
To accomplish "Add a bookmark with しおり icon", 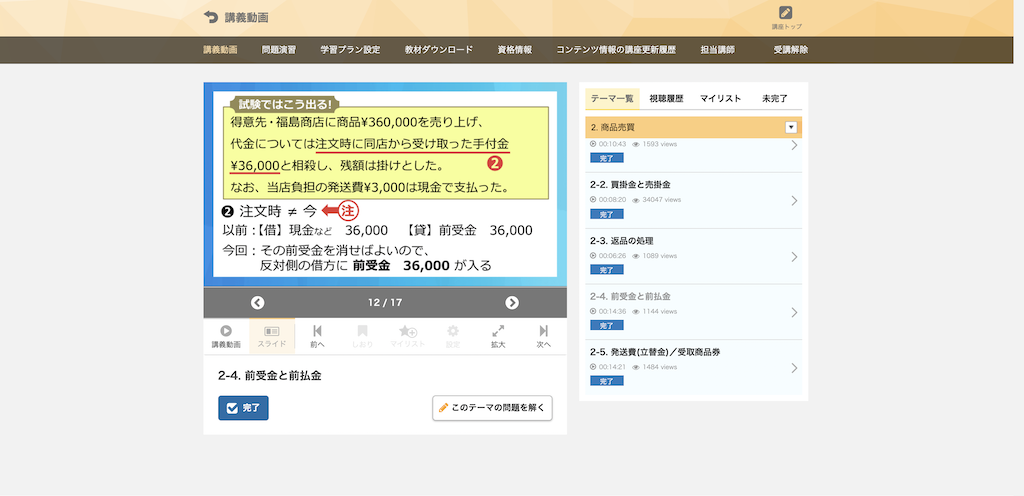I will click(x=362, y=336).
